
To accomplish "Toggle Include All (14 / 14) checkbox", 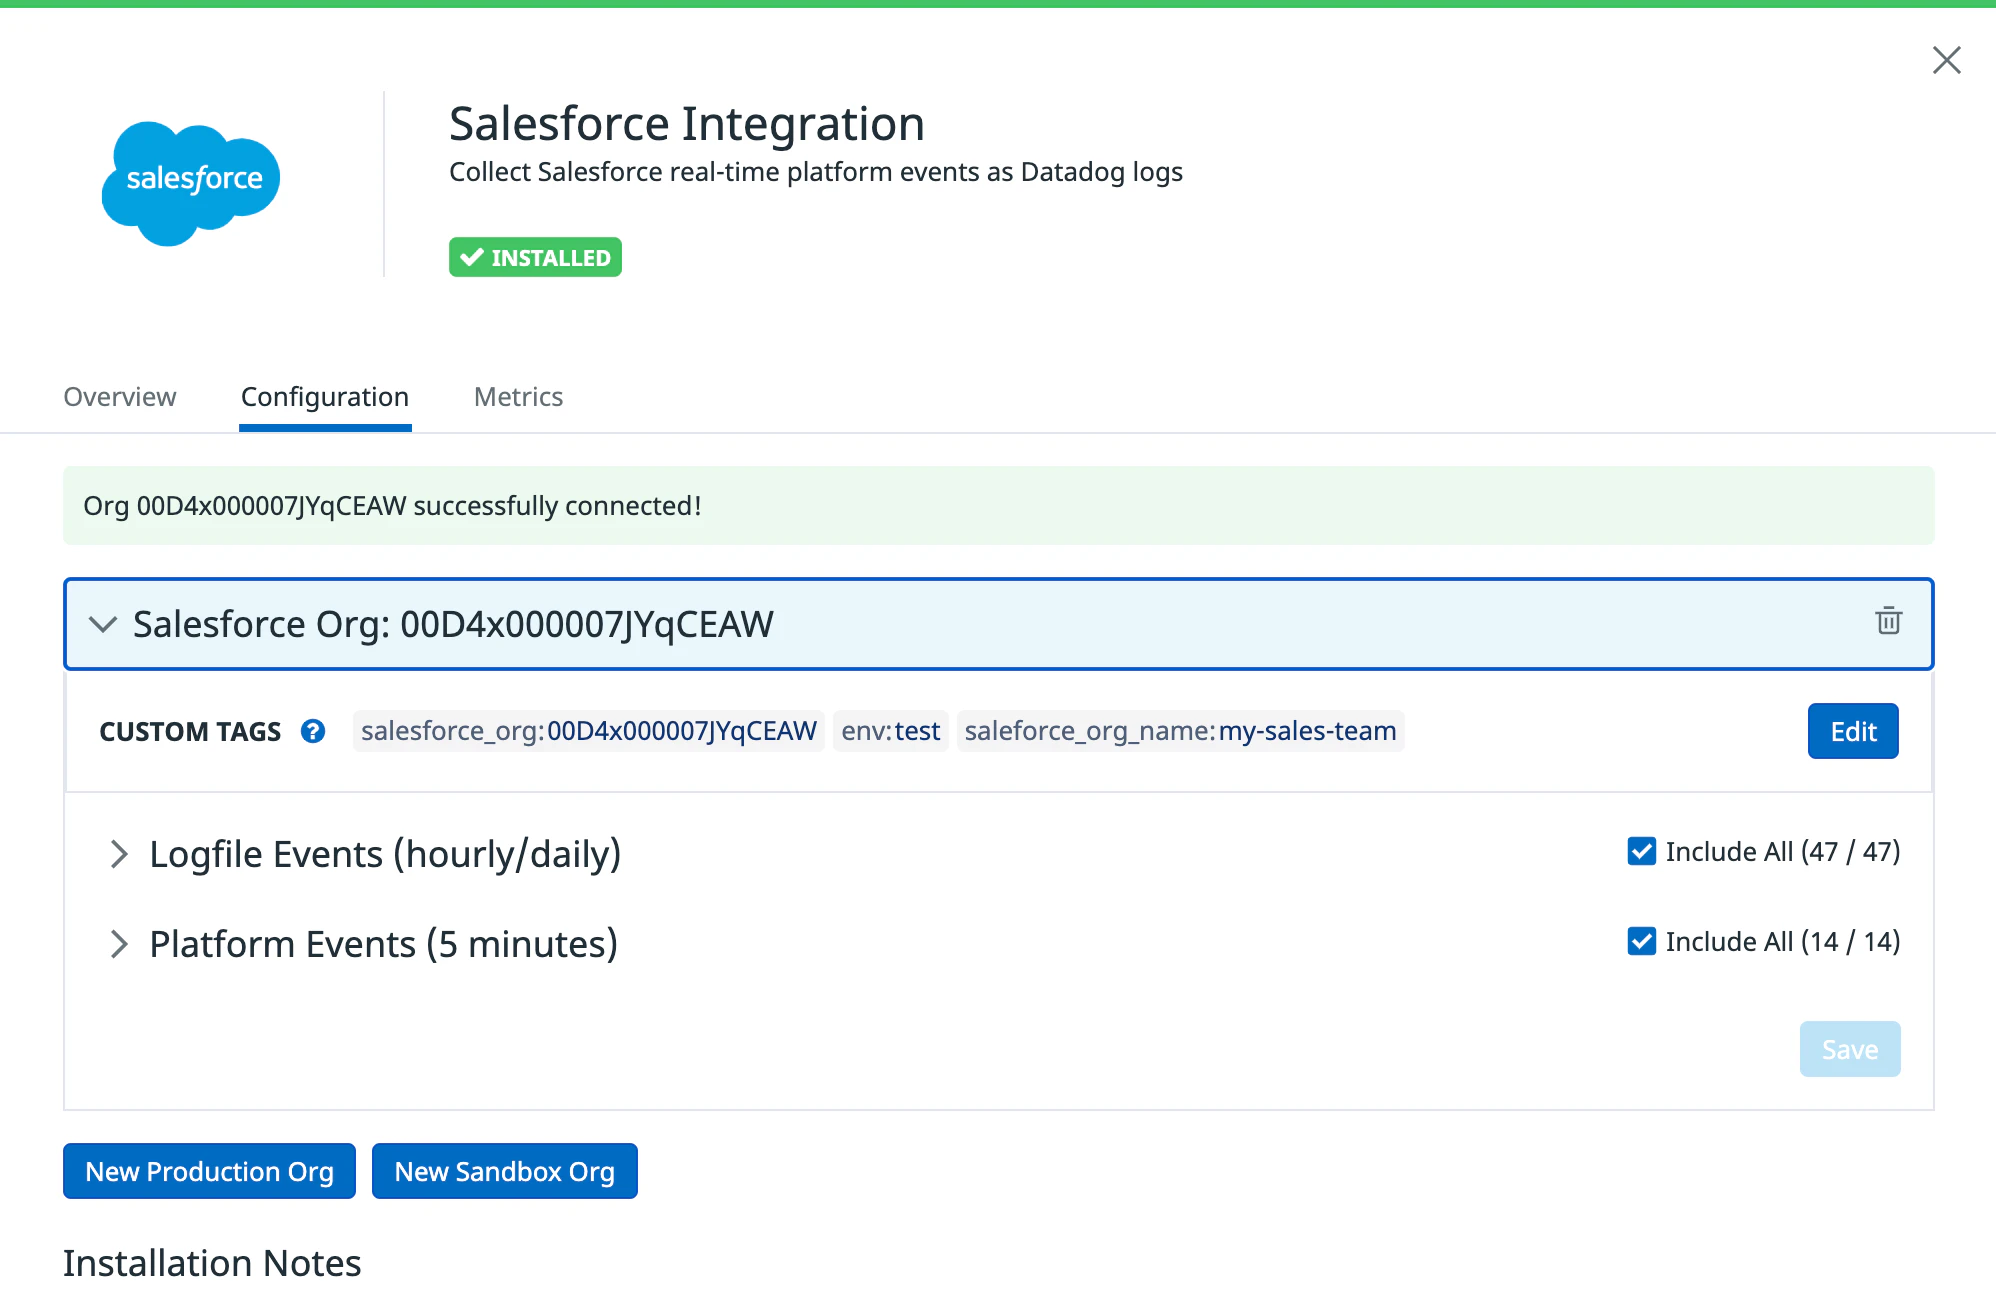I will click(x=1641, y=941).
